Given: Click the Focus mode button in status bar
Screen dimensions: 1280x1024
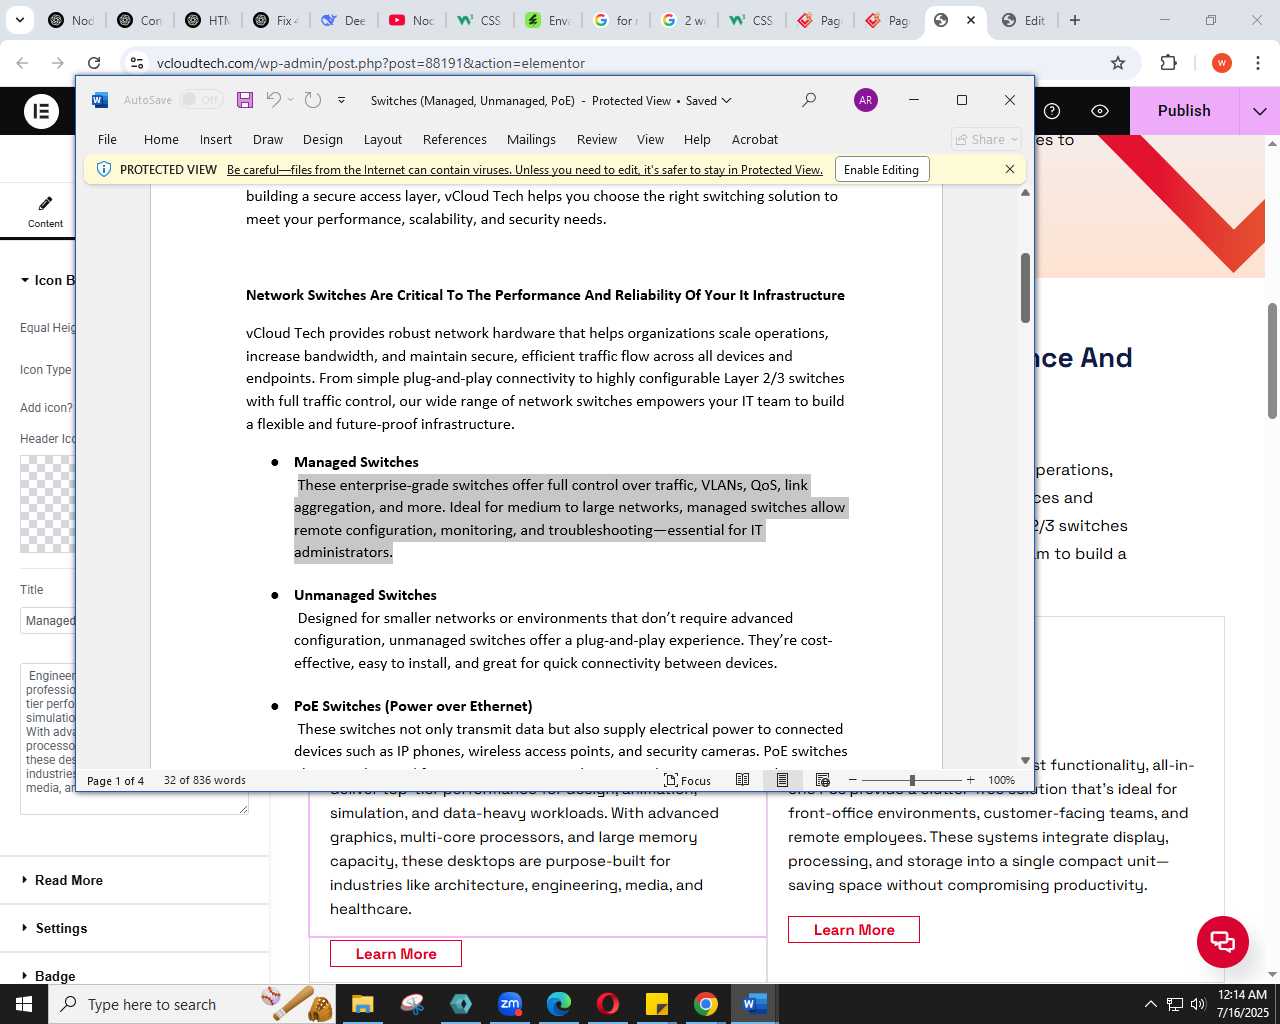Looking at the screenshot, I should (688, 780).
